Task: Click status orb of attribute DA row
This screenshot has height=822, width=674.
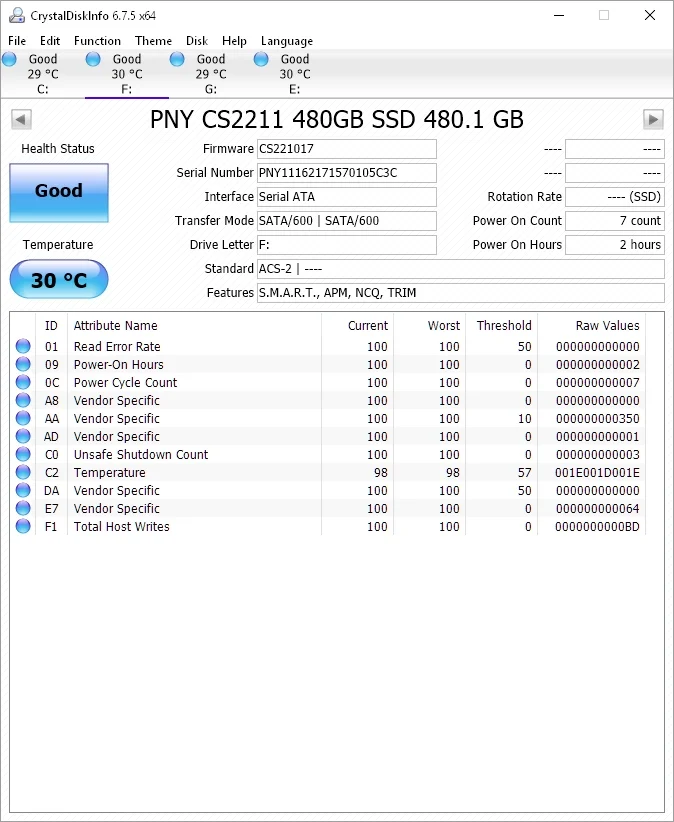Action: coord(23,490)
